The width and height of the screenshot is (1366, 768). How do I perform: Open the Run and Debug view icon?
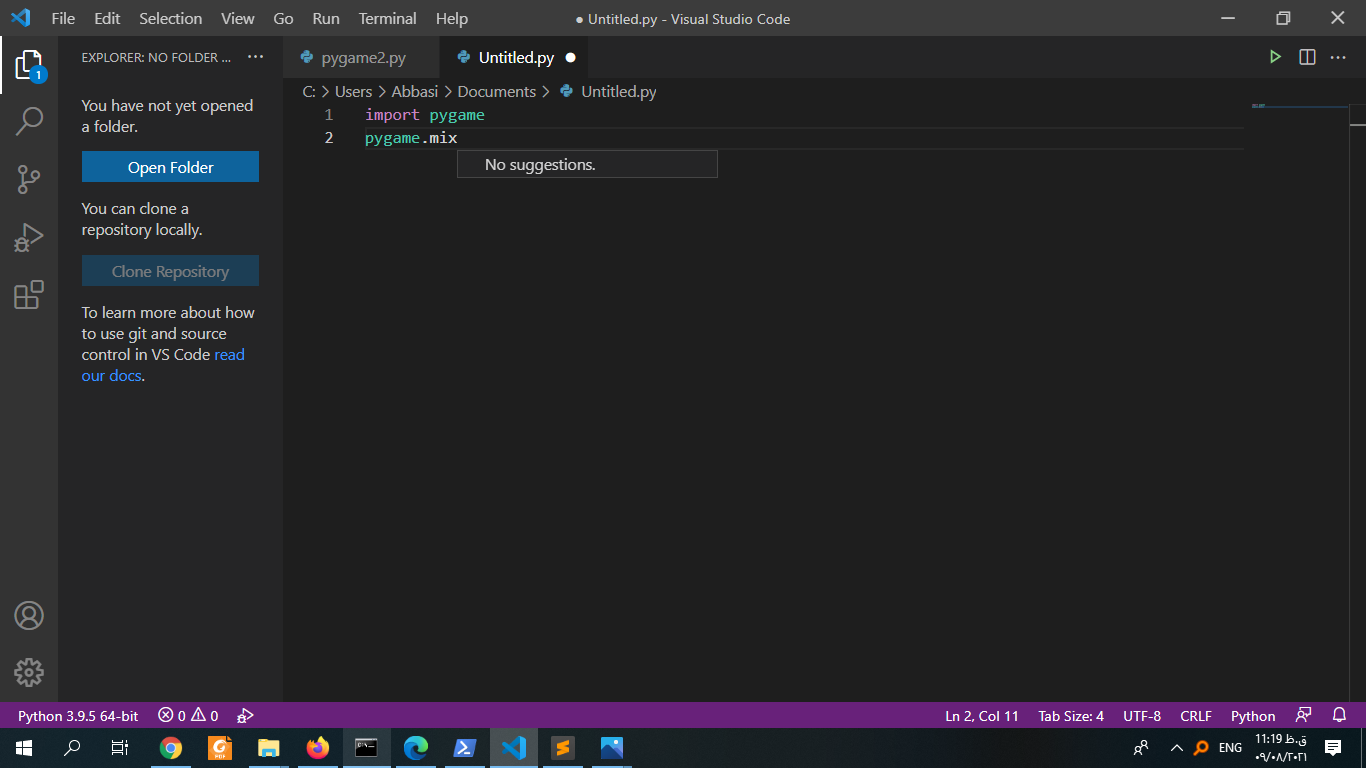coord(29,238)
